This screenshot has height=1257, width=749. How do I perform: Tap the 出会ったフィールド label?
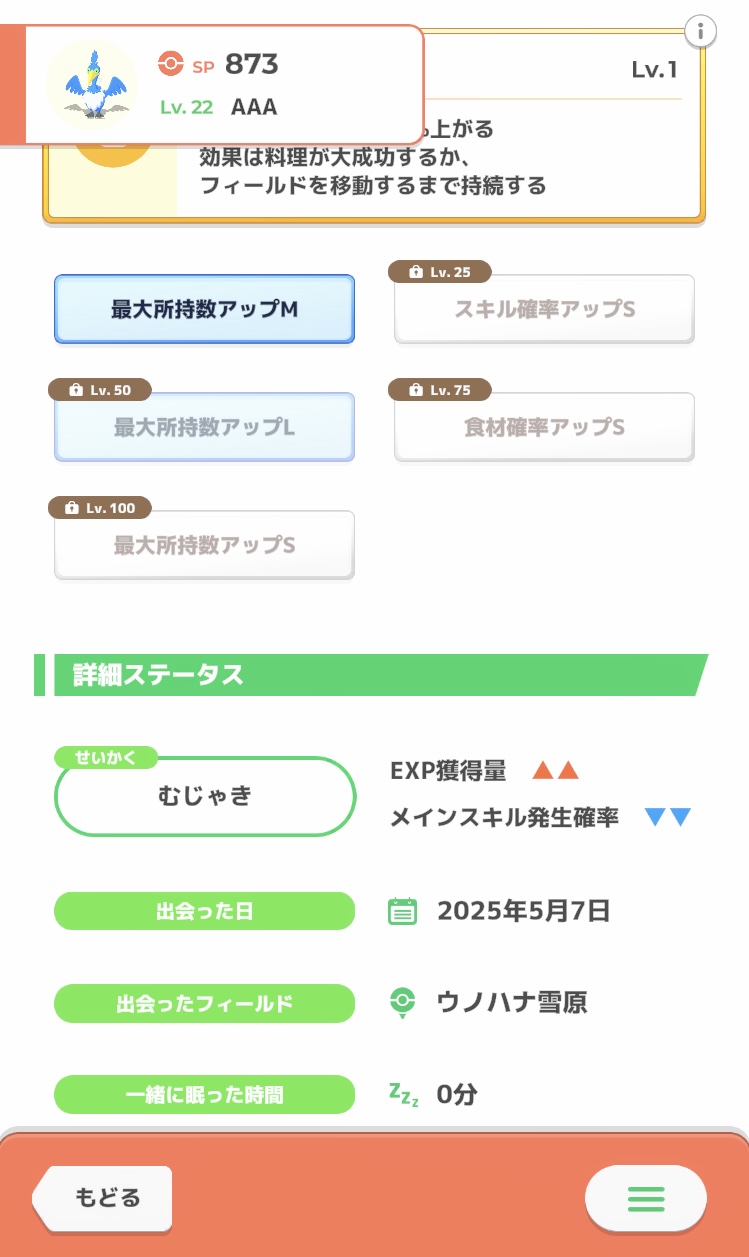point(204,1003)
